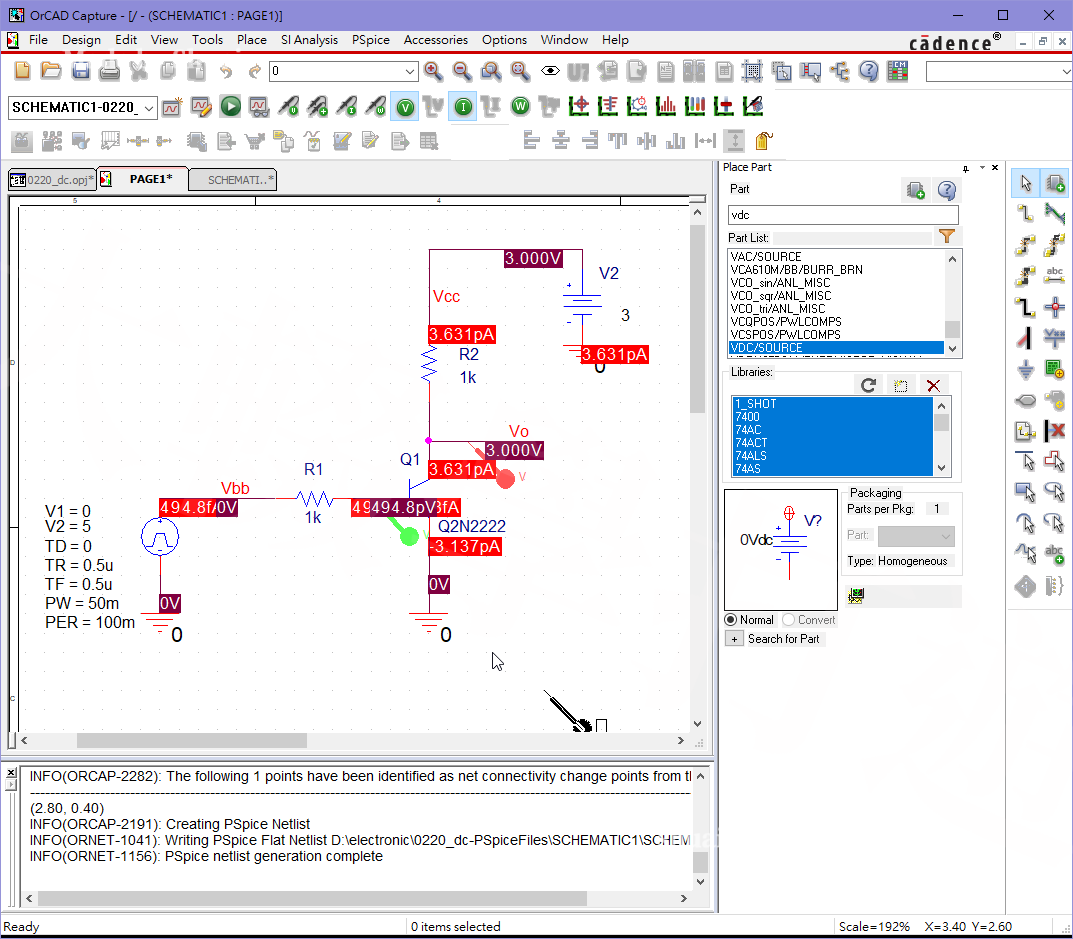Click the schematic horizontal scrollbar thumb
The height and width of the screenshot is (939, 1073).
(x=192, y=741)
